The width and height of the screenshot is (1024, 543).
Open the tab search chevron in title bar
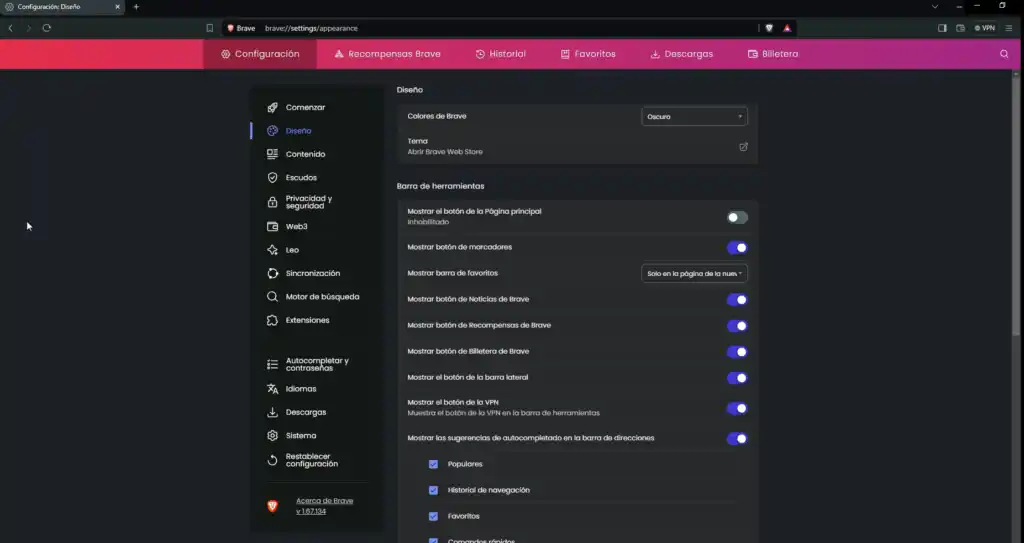pos(935,7)
